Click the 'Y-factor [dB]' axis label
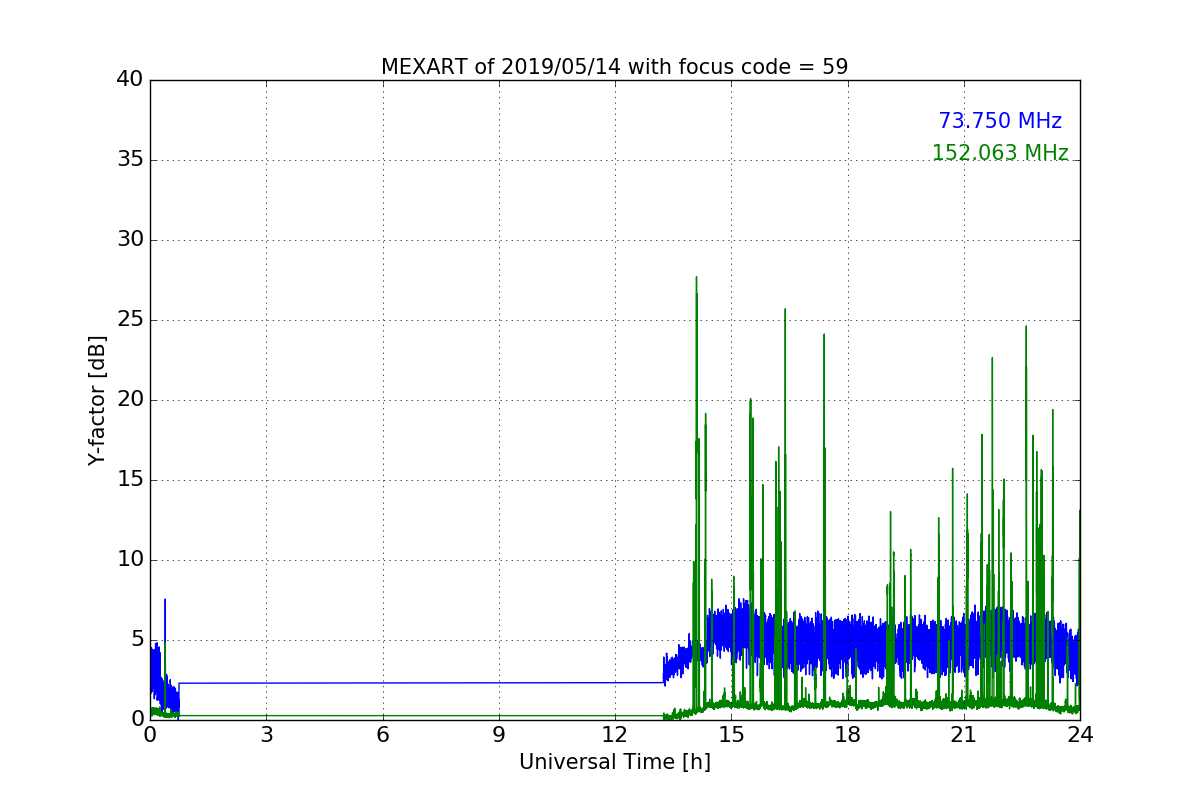 click(x=97, y=400)
